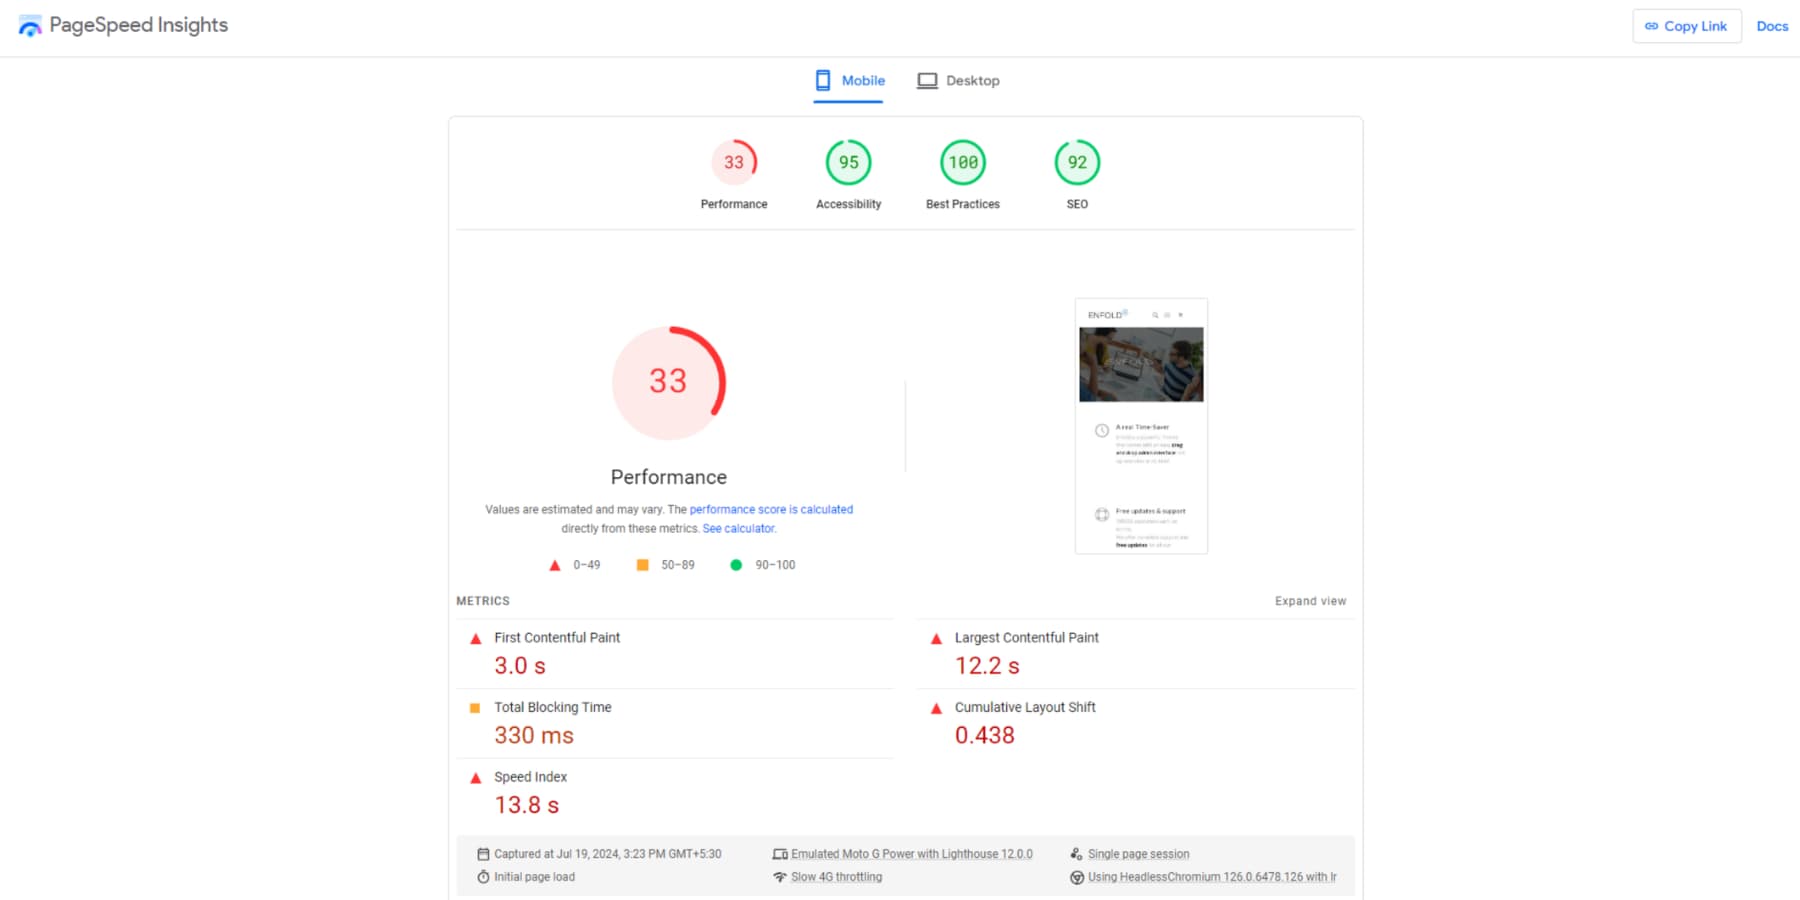This screenshot has width=1800, height=900.
Task: Expand the Largest Contentful Paint metric
Action: pyautogui.click(x=1026, y=638)
